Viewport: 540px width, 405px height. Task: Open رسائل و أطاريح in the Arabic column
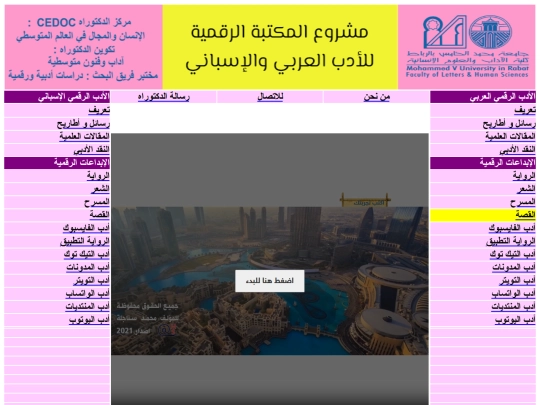click(x=509, y=123)
